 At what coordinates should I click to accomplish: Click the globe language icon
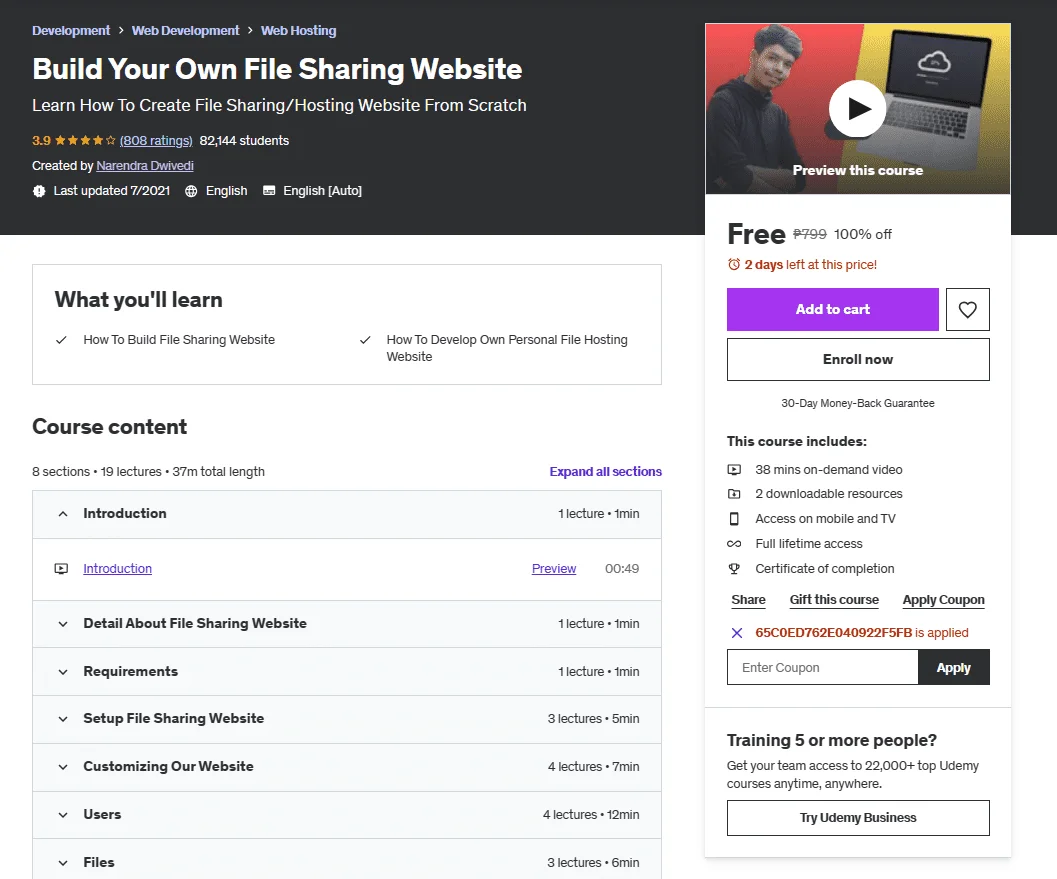pos(191,191)
